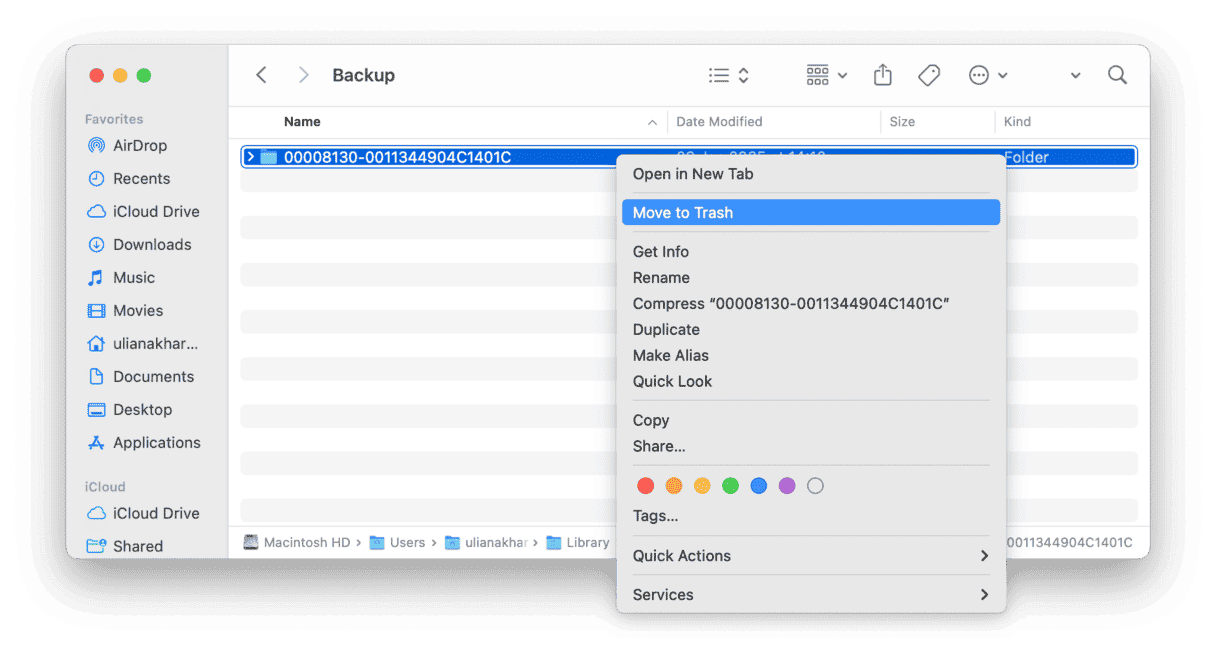The image size is (1216, 646).
Task: Click Get Info in the context menu
Action: coord(661,251)
